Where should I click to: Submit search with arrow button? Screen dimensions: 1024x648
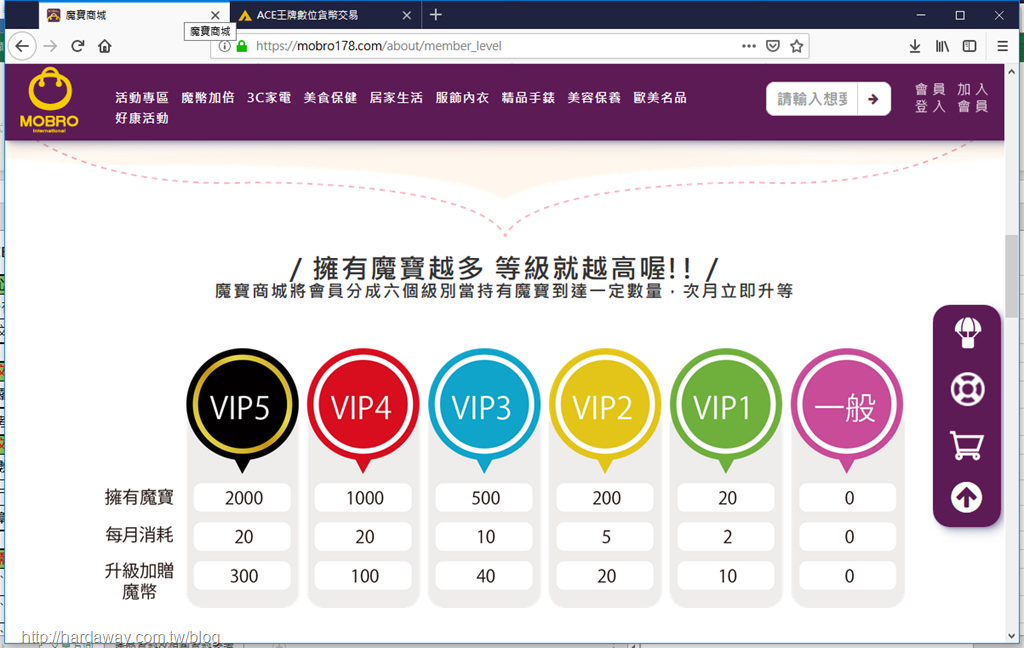tap(874, 99)
